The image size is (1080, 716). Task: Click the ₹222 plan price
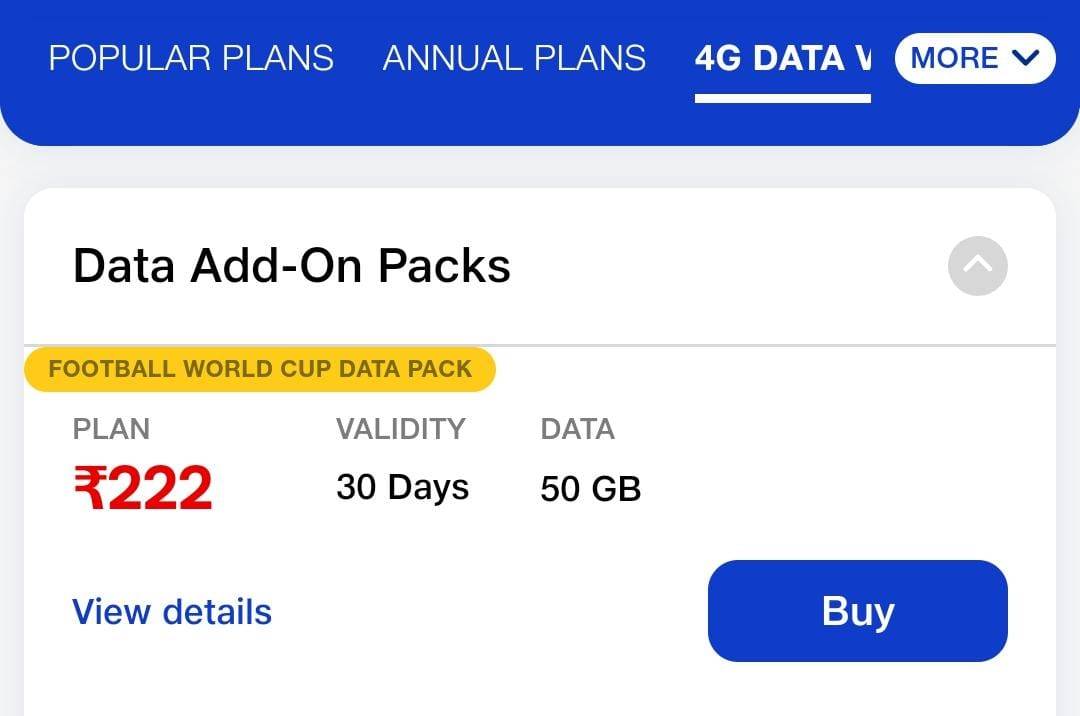tap(143, 488)
